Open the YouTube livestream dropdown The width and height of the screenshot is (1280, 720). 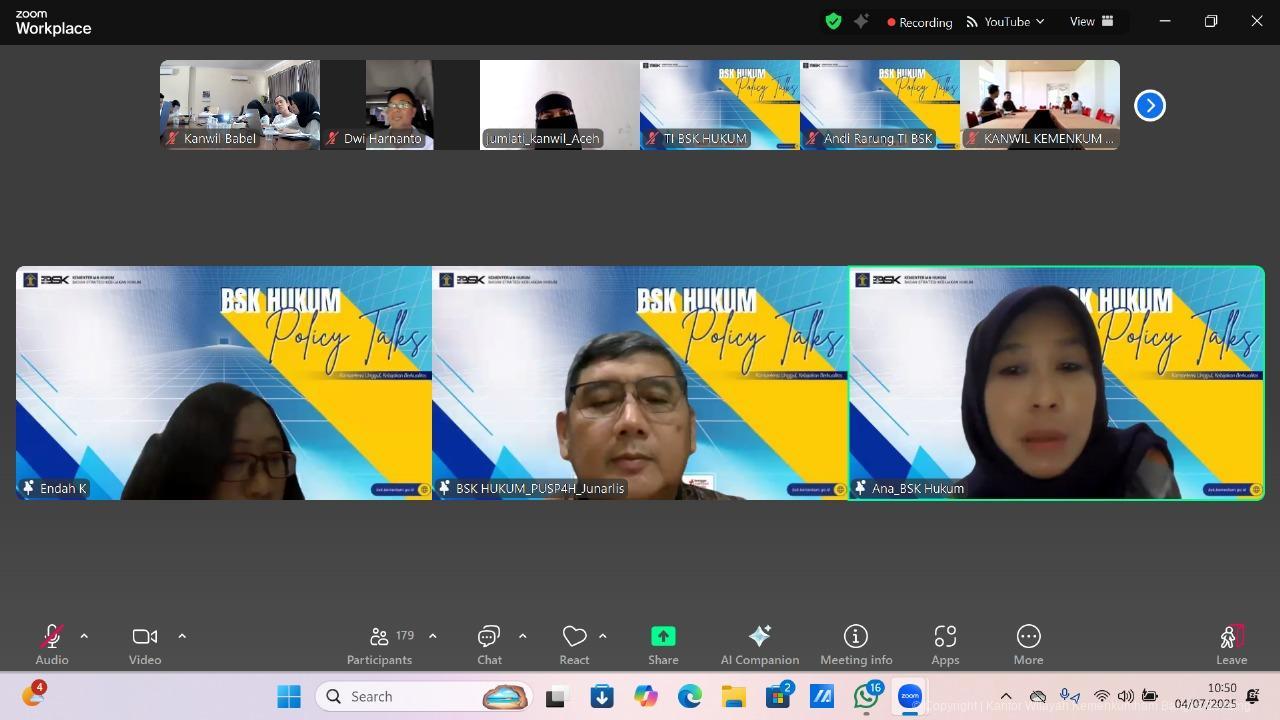[1005, 21]
